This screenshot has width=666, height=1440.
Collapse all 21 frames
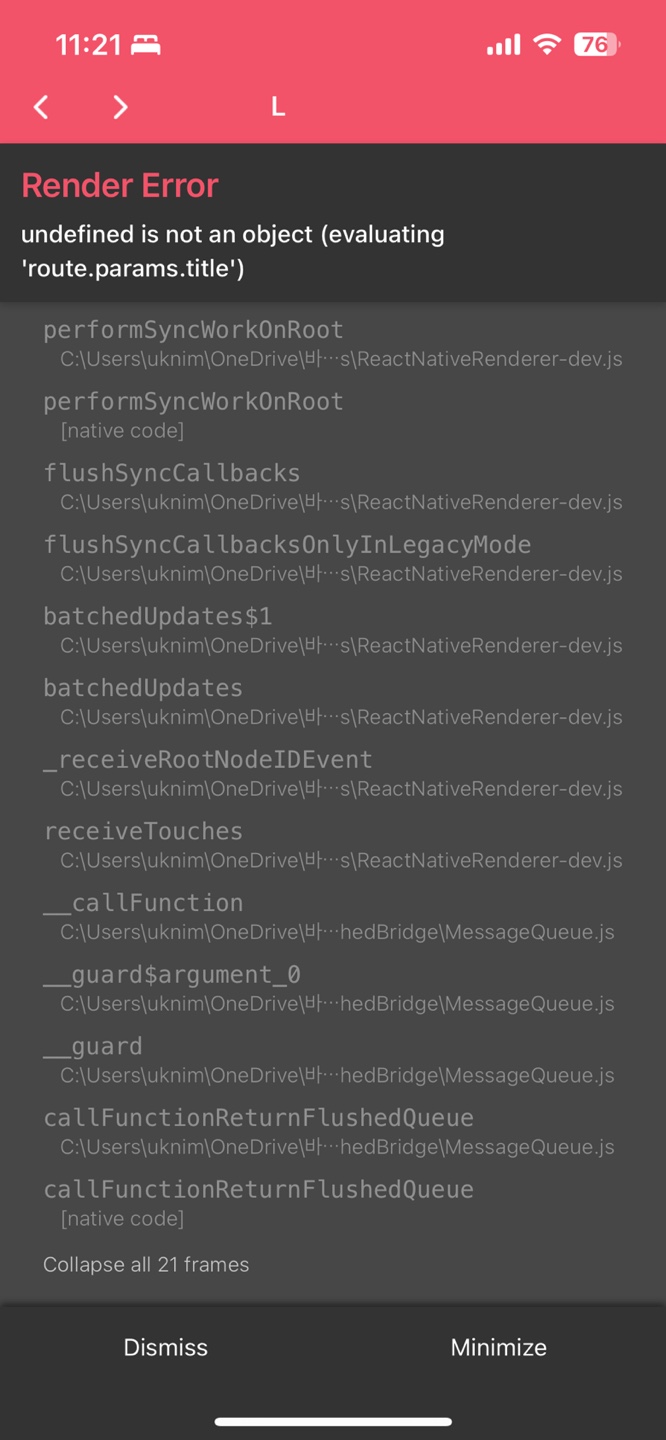(x=146, y=1264)
